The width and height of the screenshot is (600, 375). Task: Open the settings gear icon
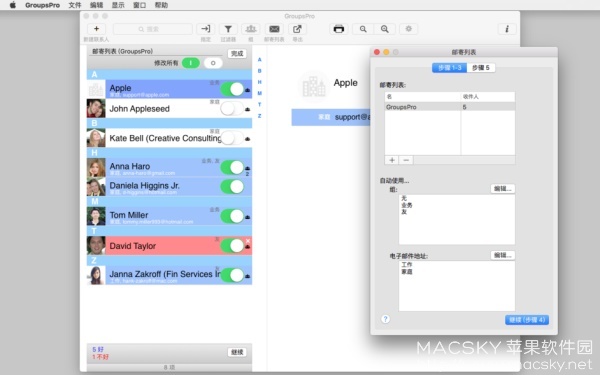tap(409, 29)
